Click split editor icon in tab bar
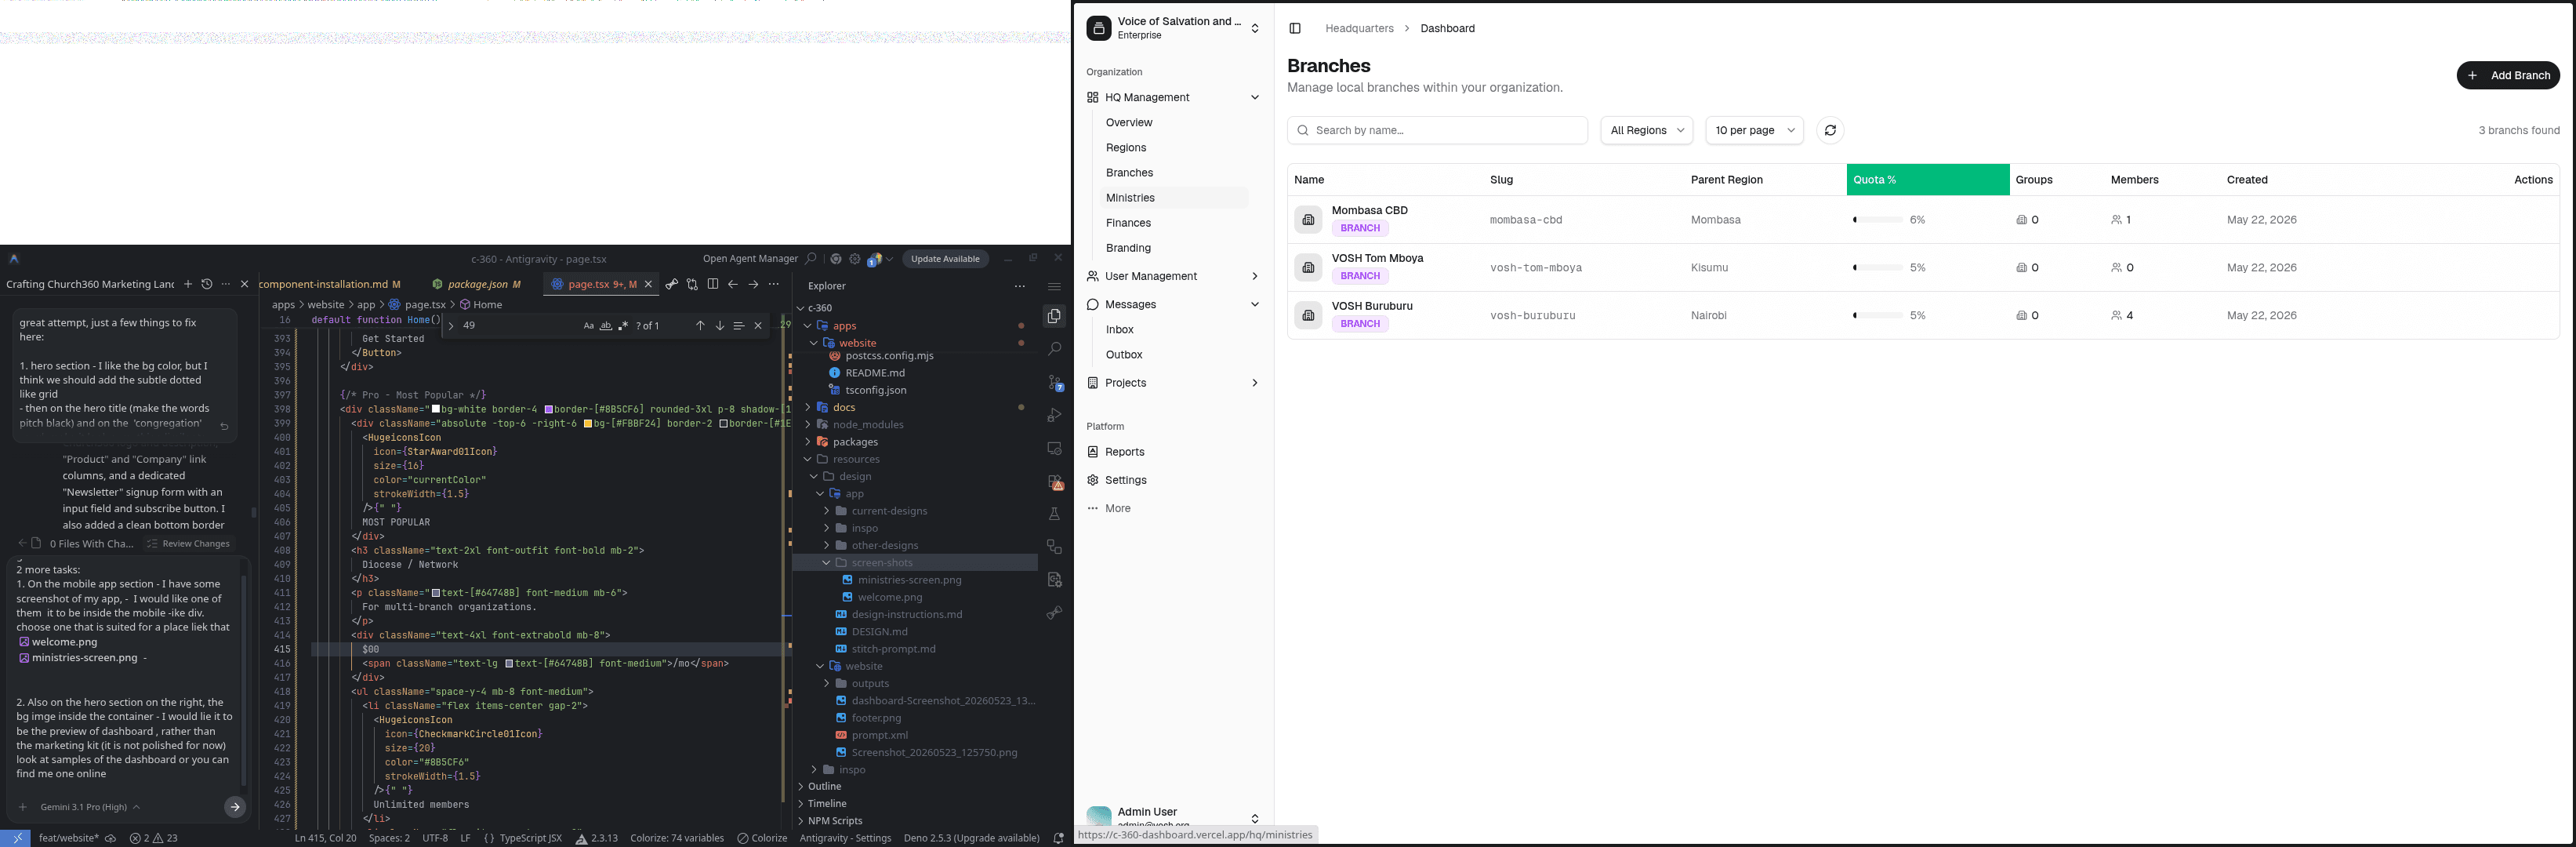2576x847 pixels. pos(713,284)
